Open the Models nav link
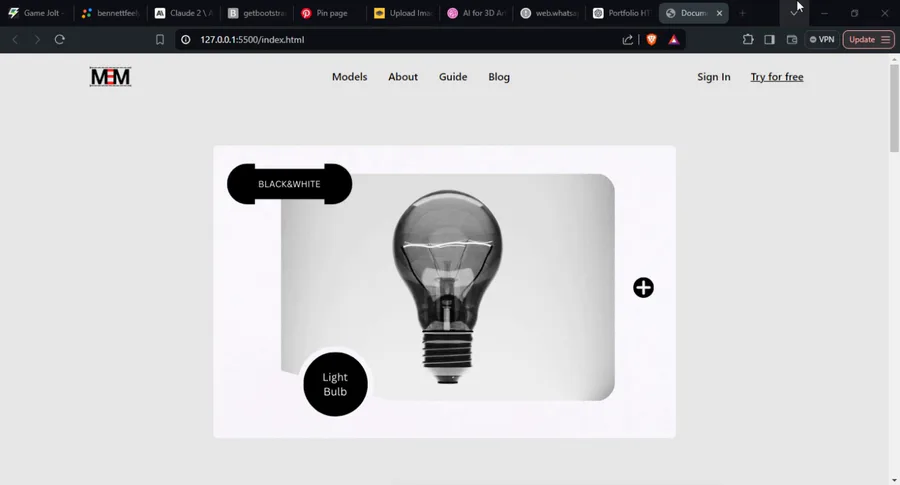900x485 pixels. coord(349,77)
